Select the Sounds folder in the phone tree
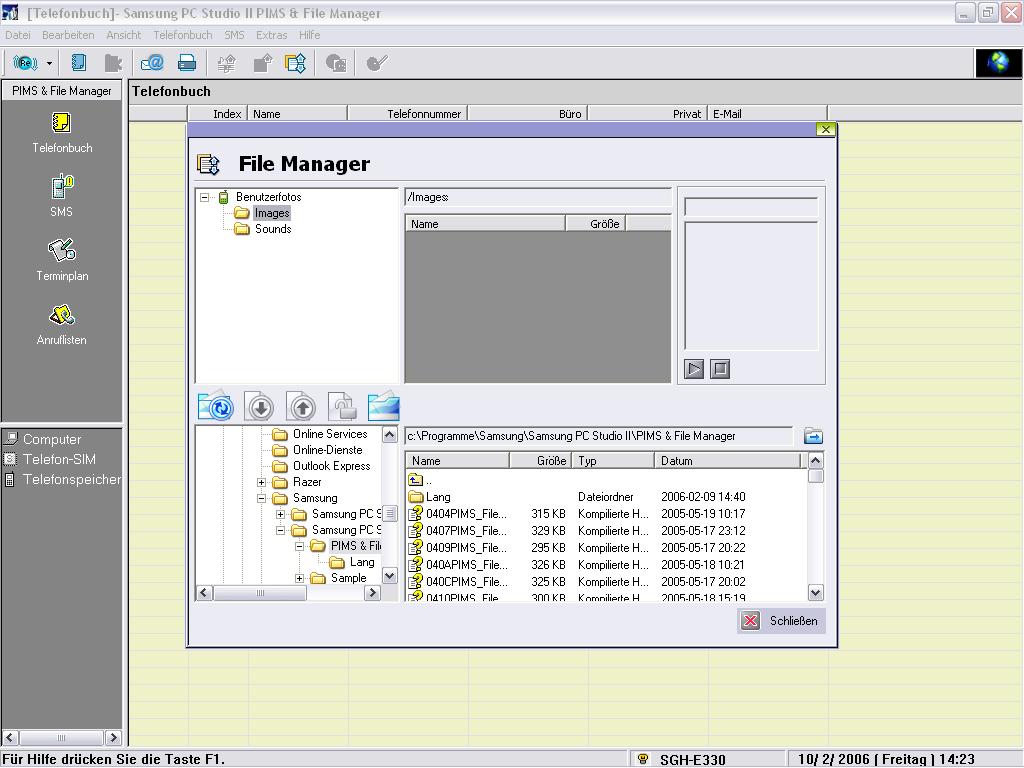The height and width of the screenshot is (768, 1024). click(x=273, y=229)
